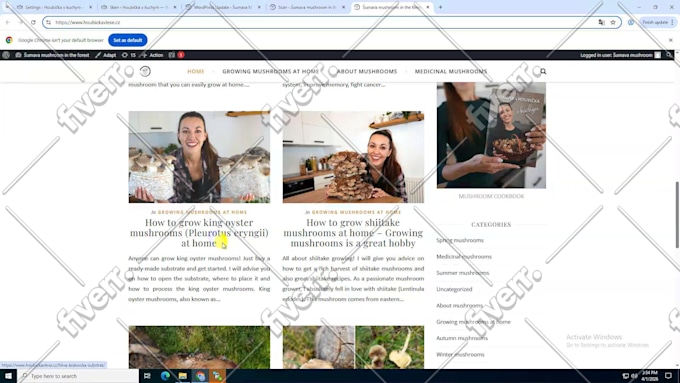Open the notification center icon

point(668,376)
